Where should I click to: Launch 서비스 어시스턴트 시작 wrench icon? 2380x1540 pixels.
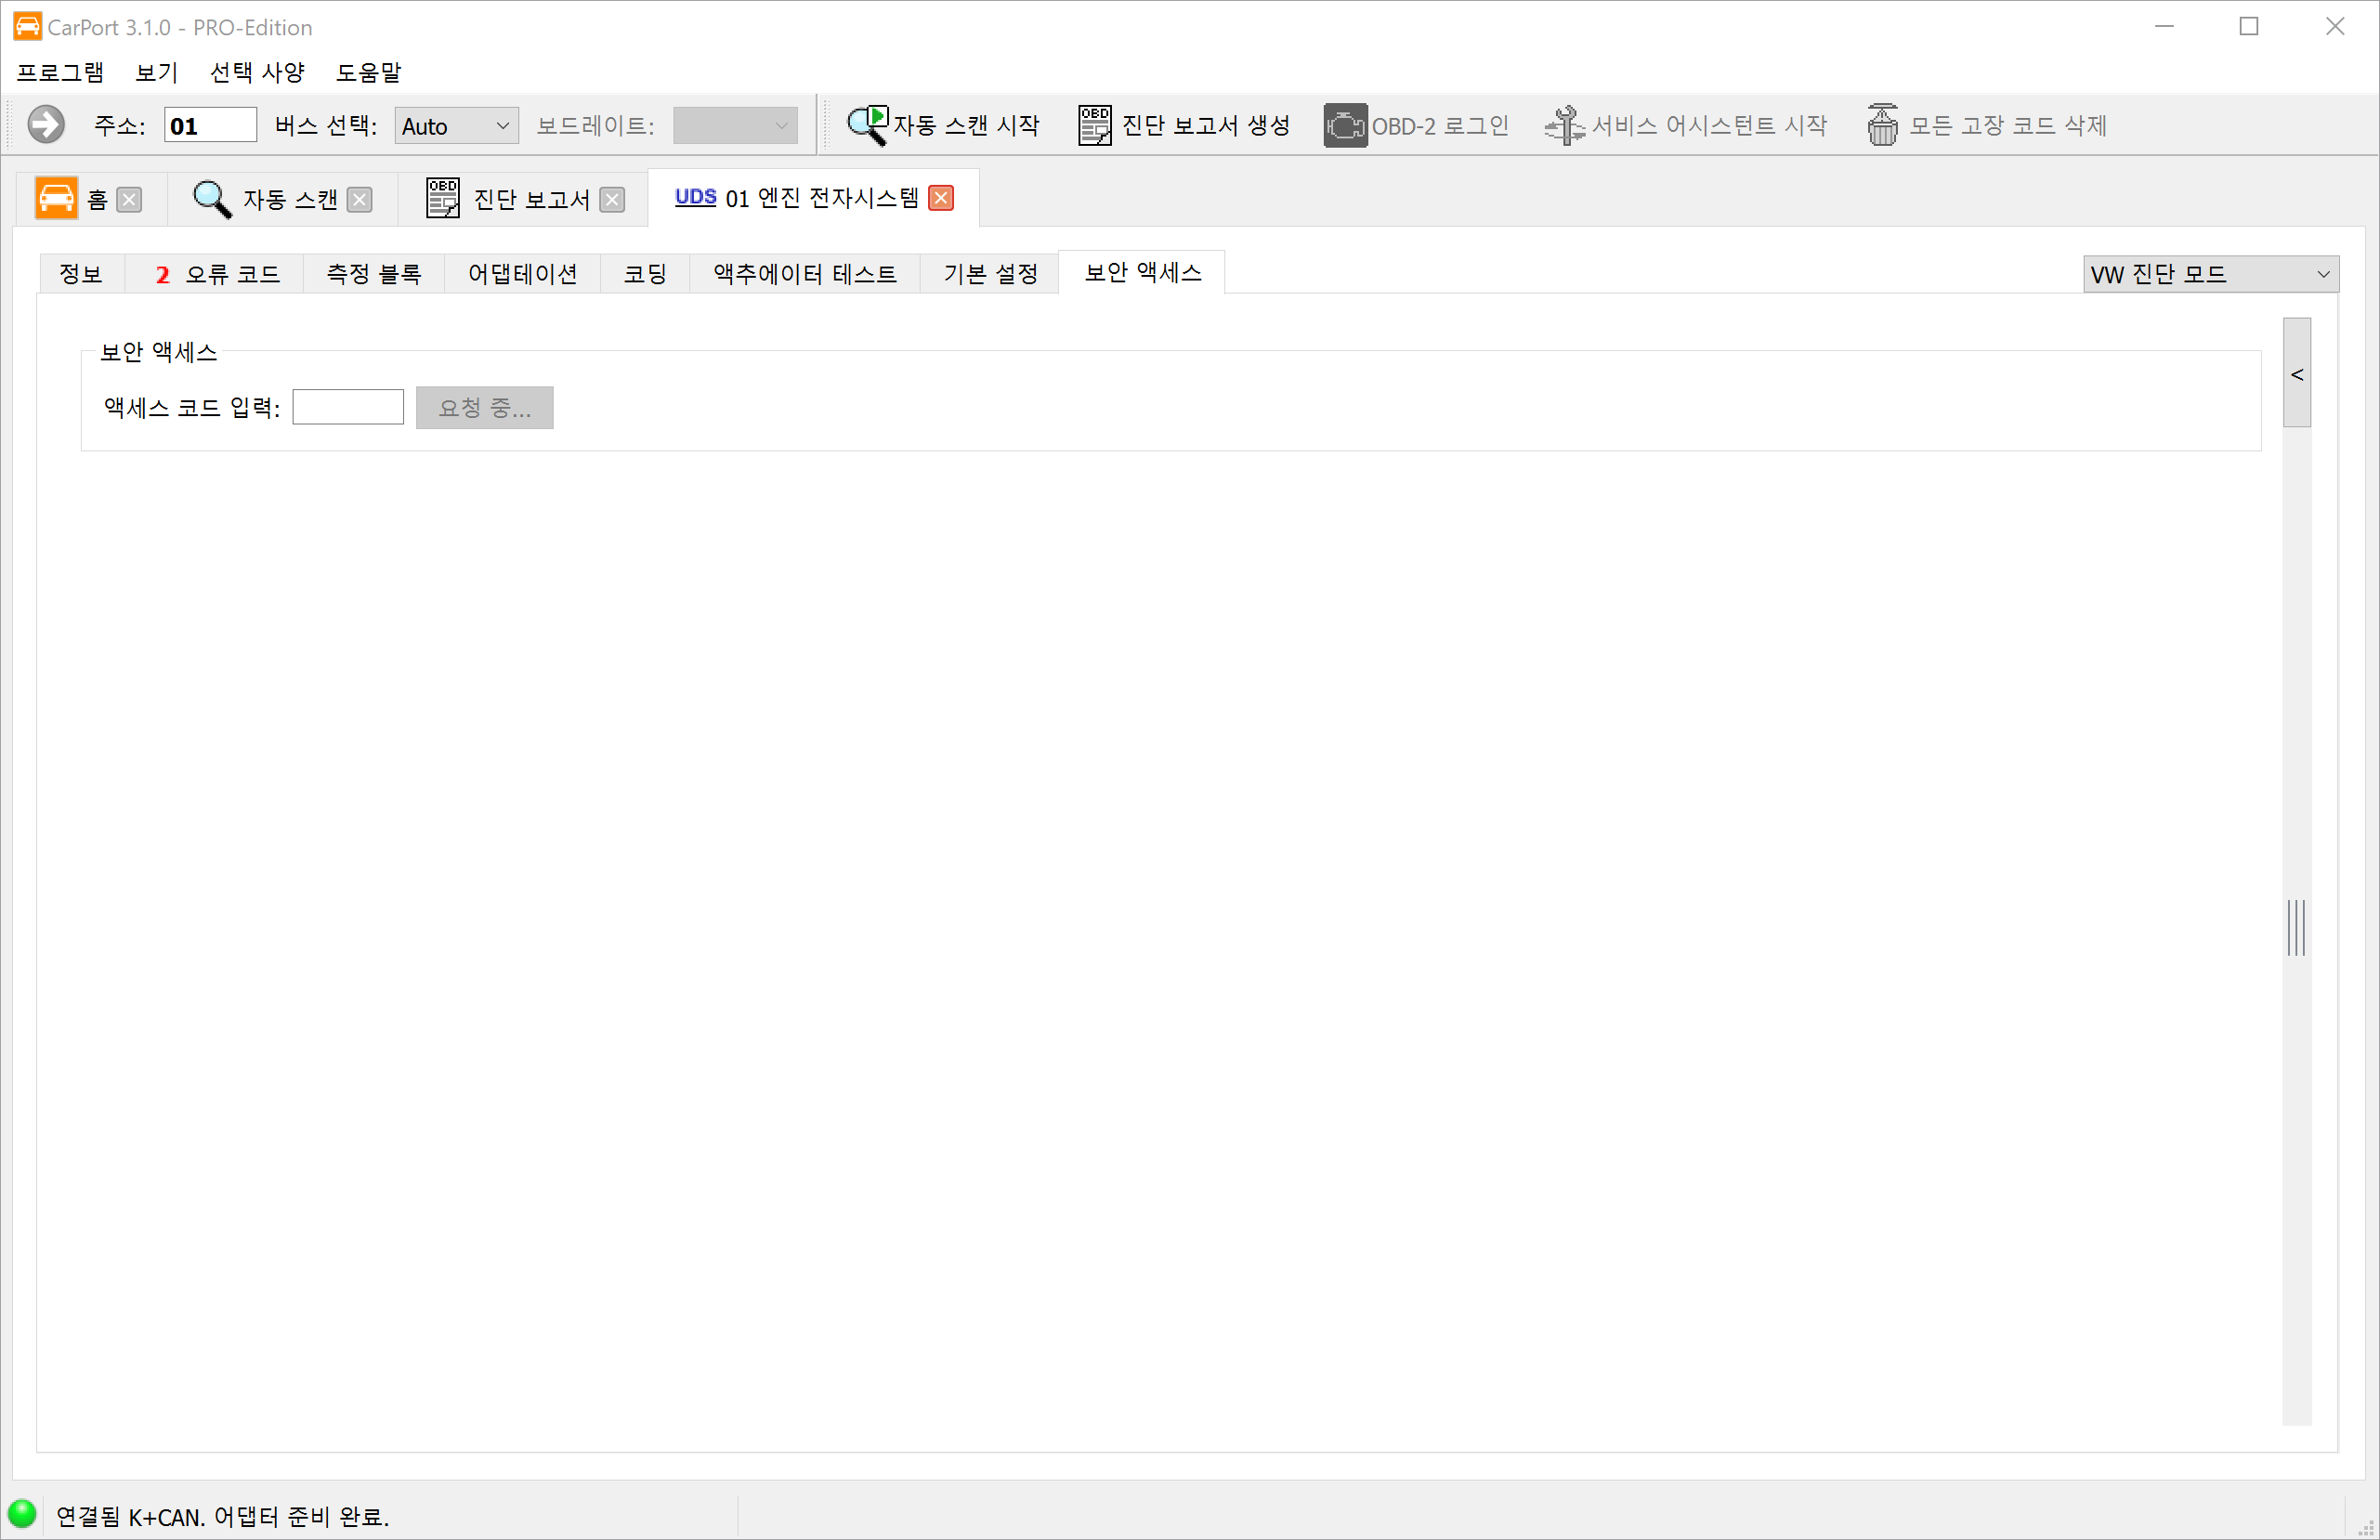point(1564,125)
